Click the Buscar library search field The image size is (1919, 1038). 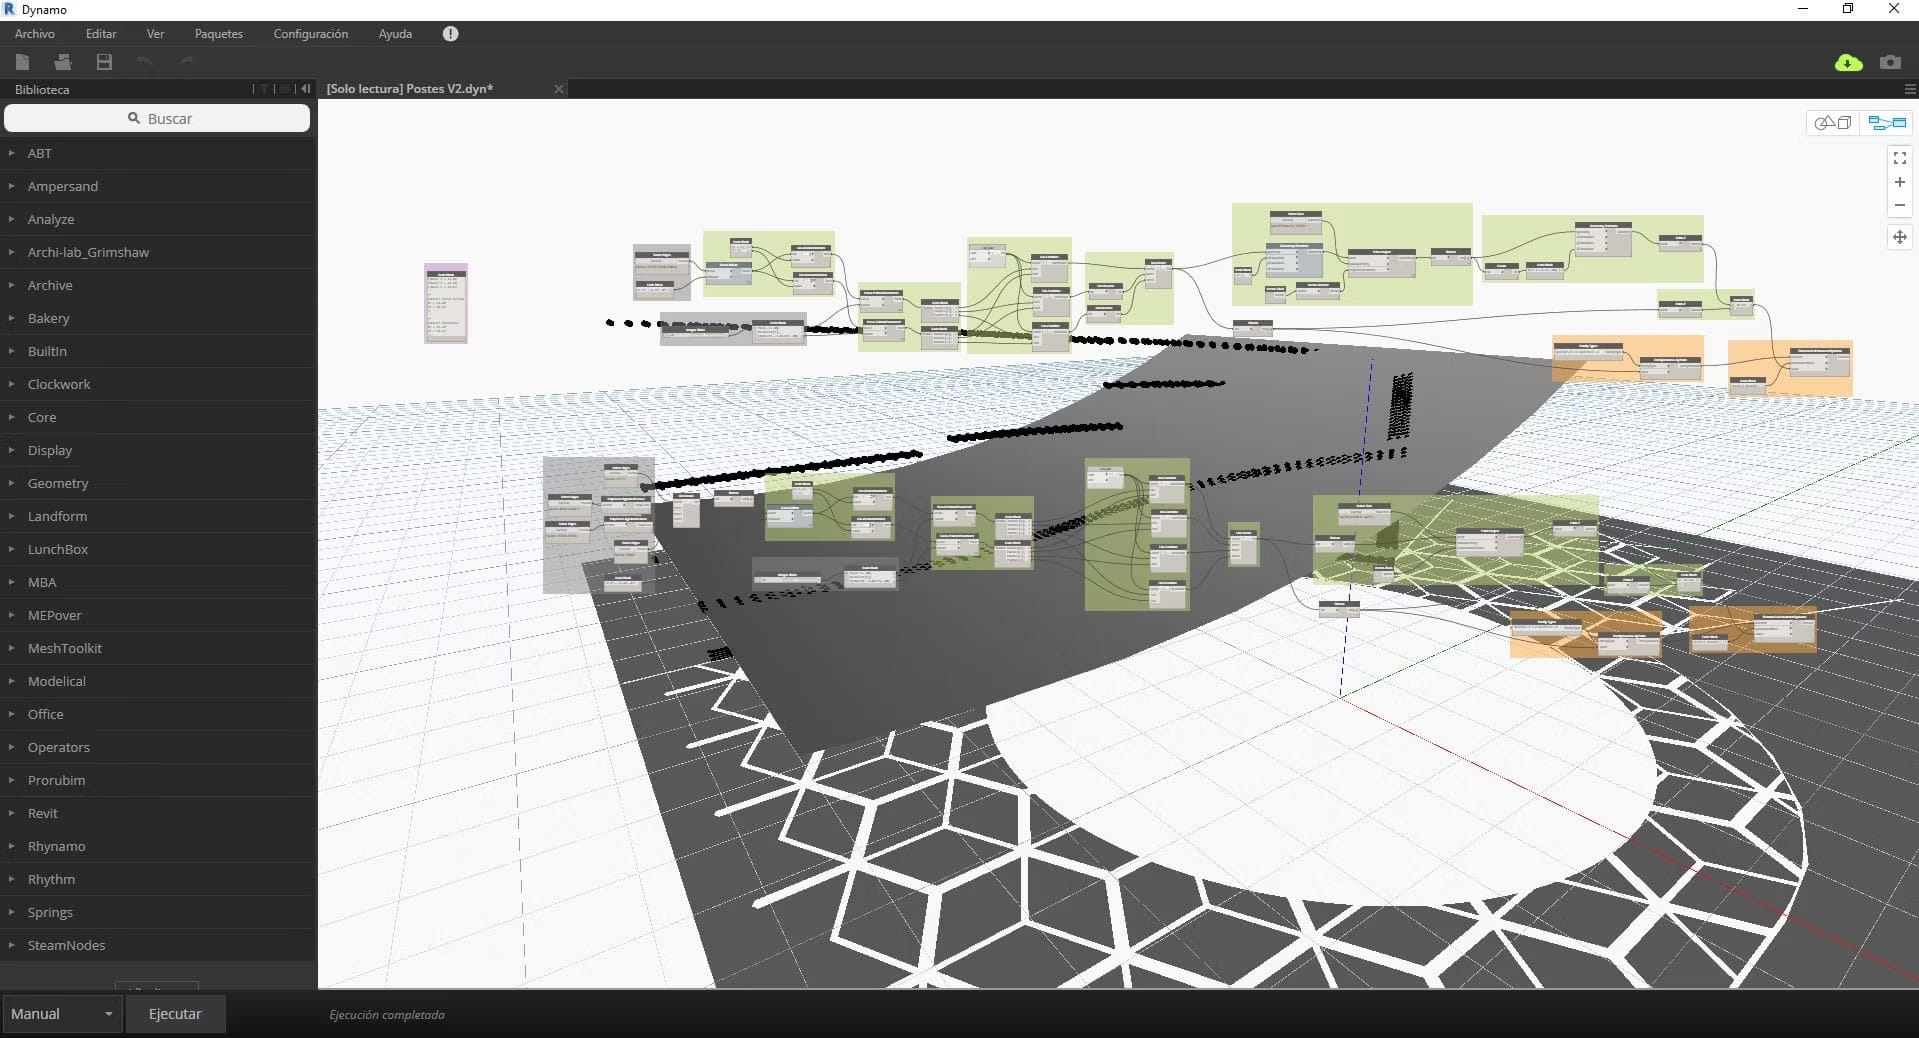click(158, 118)
